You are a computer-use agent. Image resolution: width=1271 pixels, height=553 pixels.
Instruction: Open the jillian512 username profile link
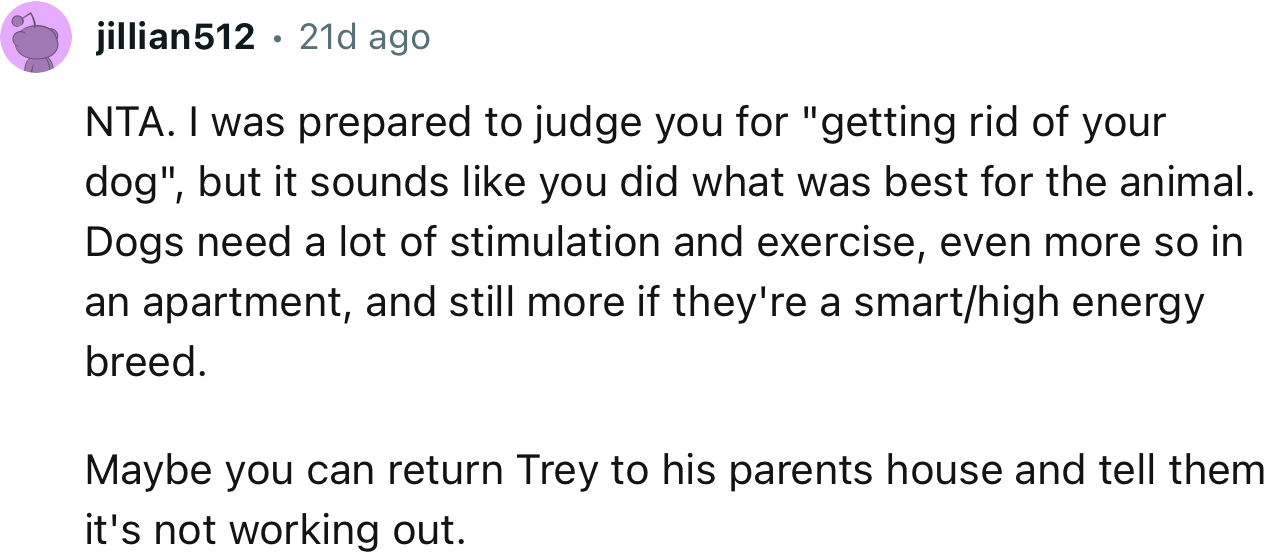tap(175, 38)
